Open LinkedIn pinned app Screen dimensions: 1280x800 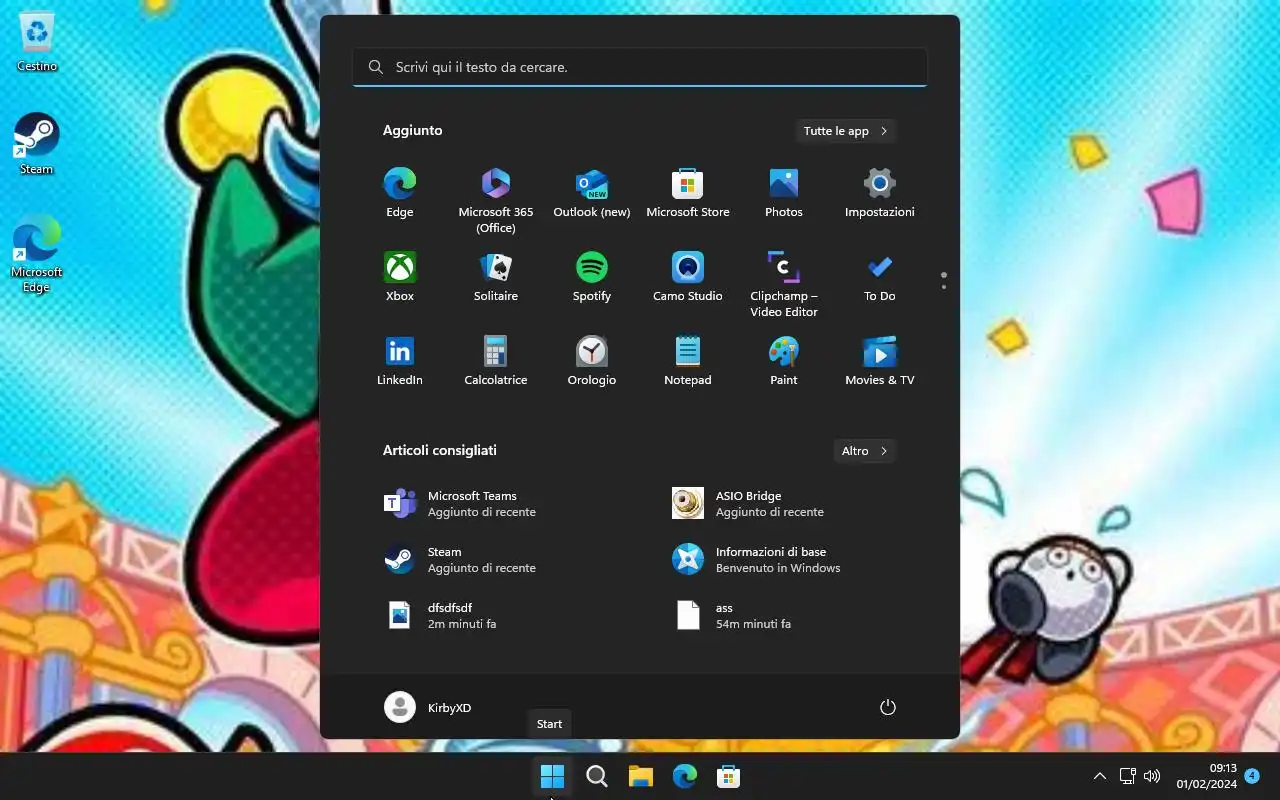(x=400, y=361)
